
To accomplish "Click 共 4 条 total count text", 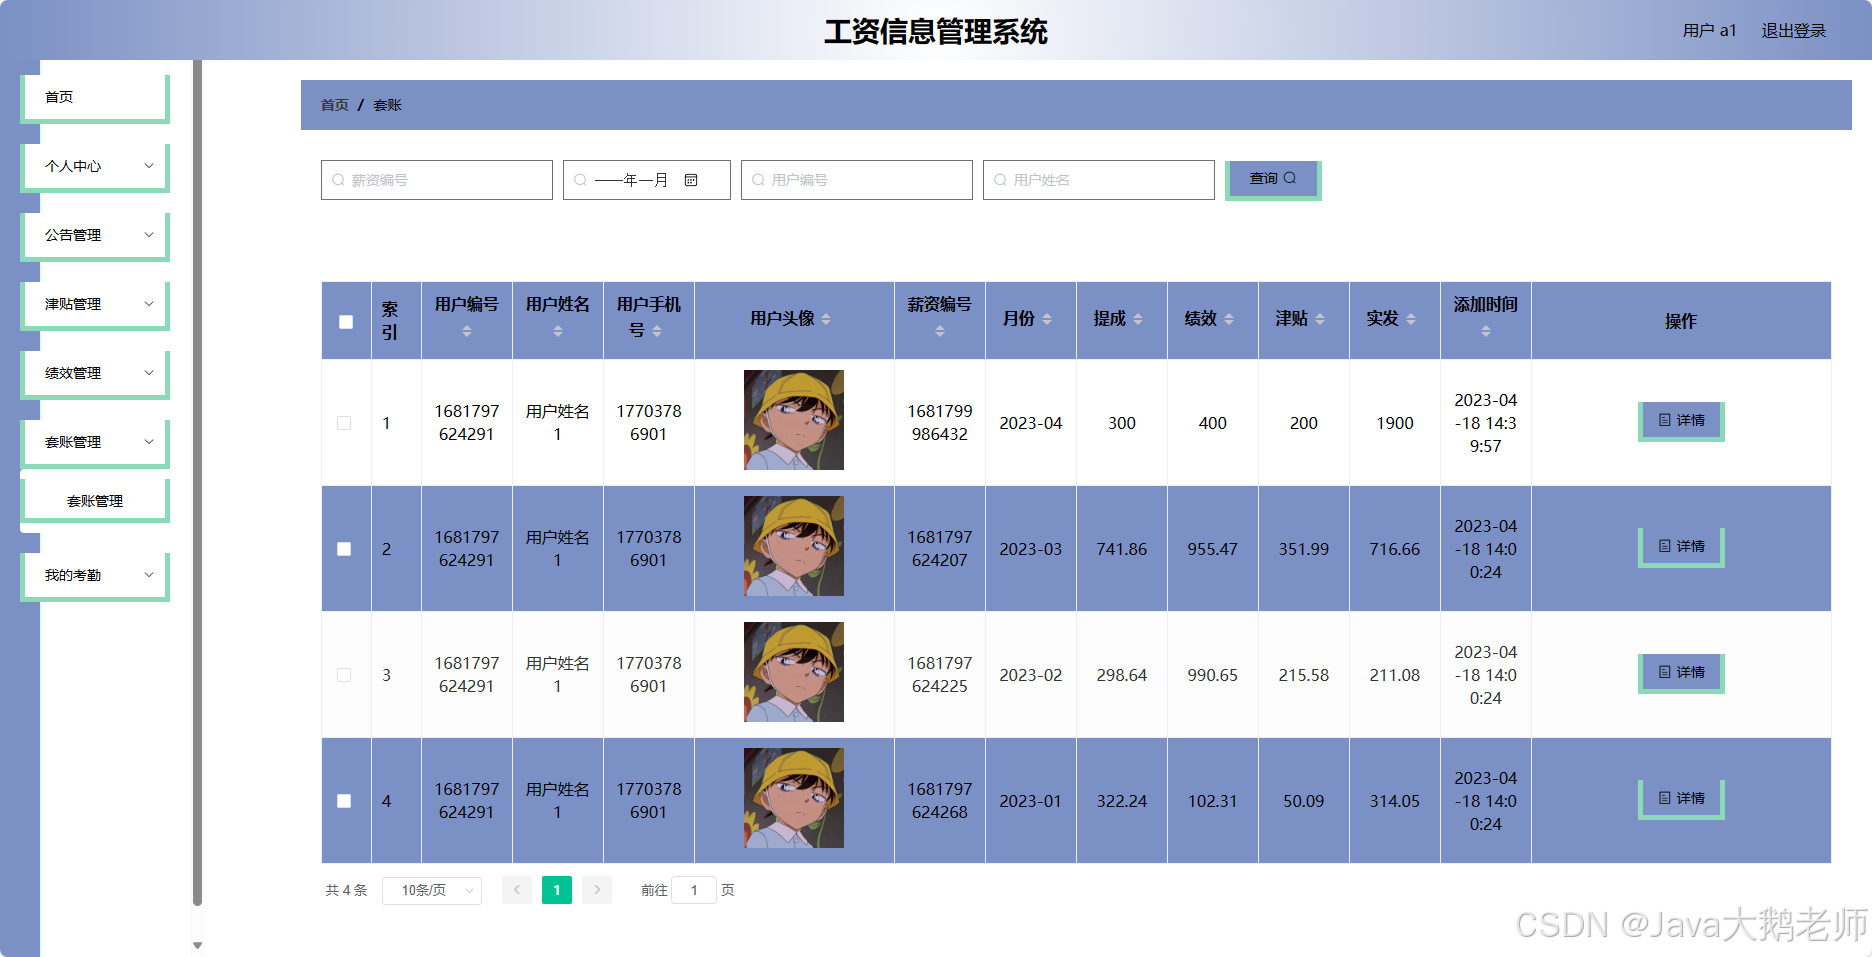I will [346, 890].
